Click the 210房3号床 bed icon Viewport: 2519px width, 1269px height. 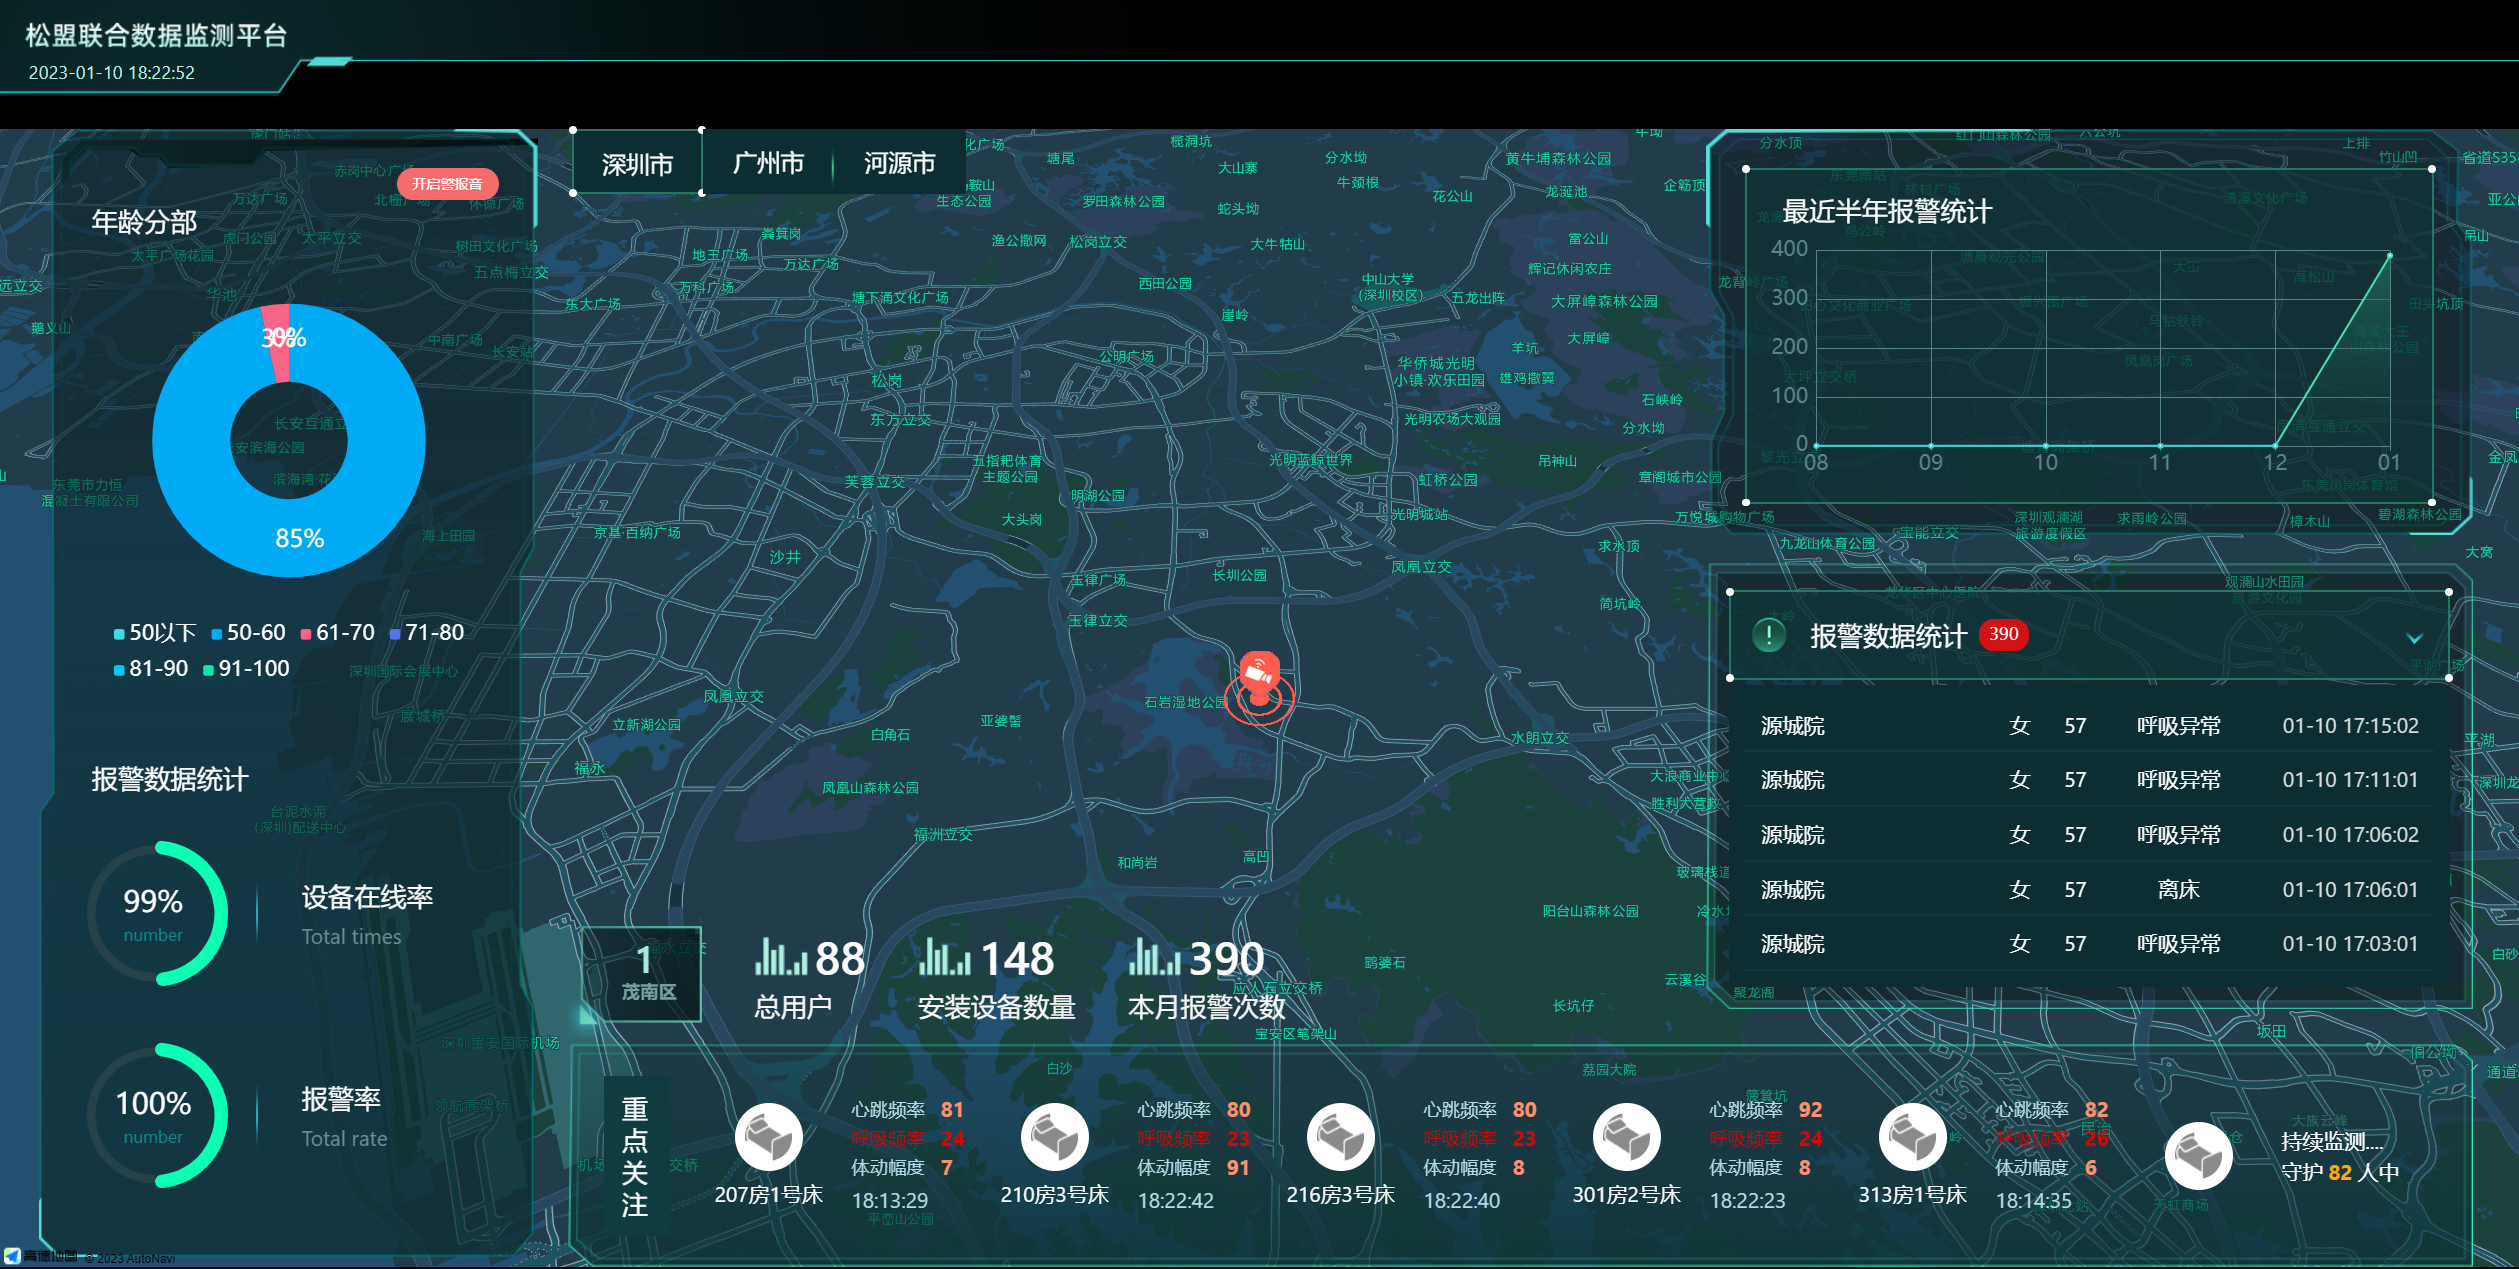1055,1138
